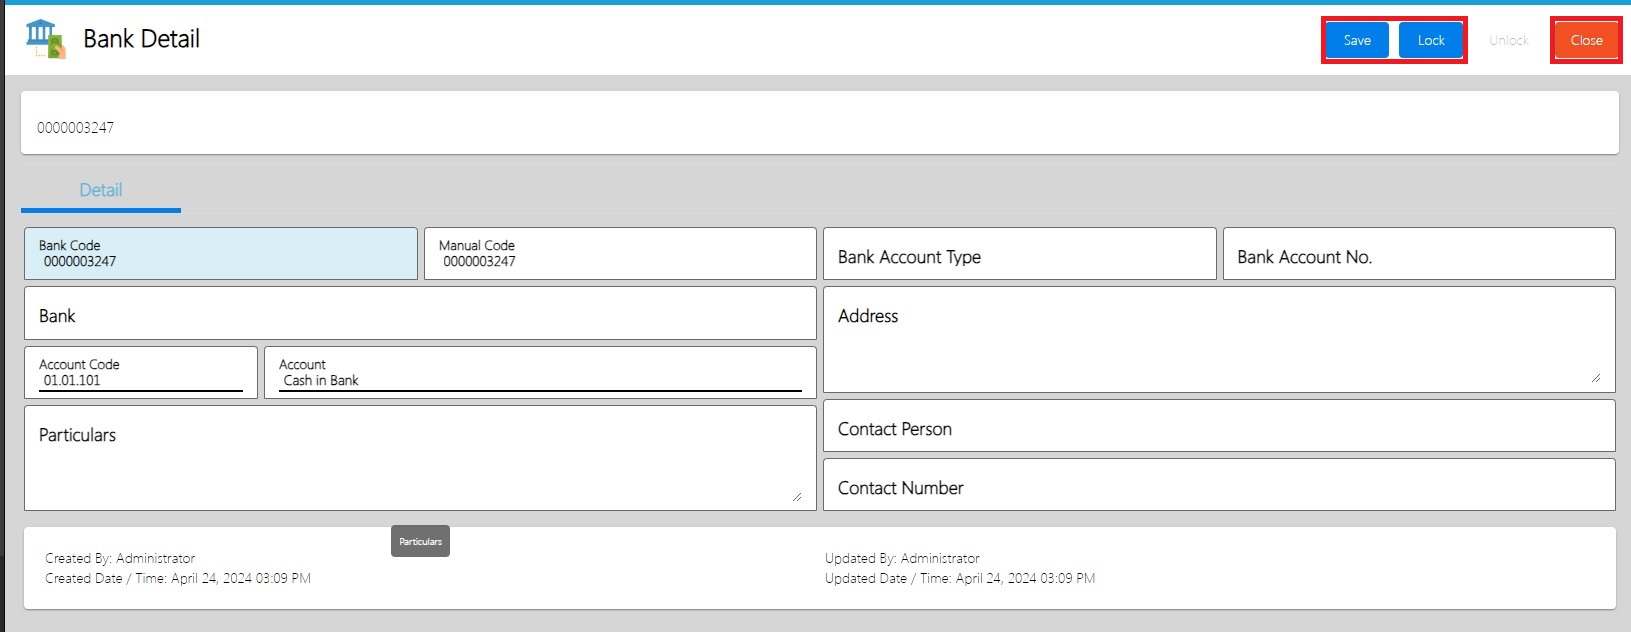Click the record number header 0000003247

point(76,128)
